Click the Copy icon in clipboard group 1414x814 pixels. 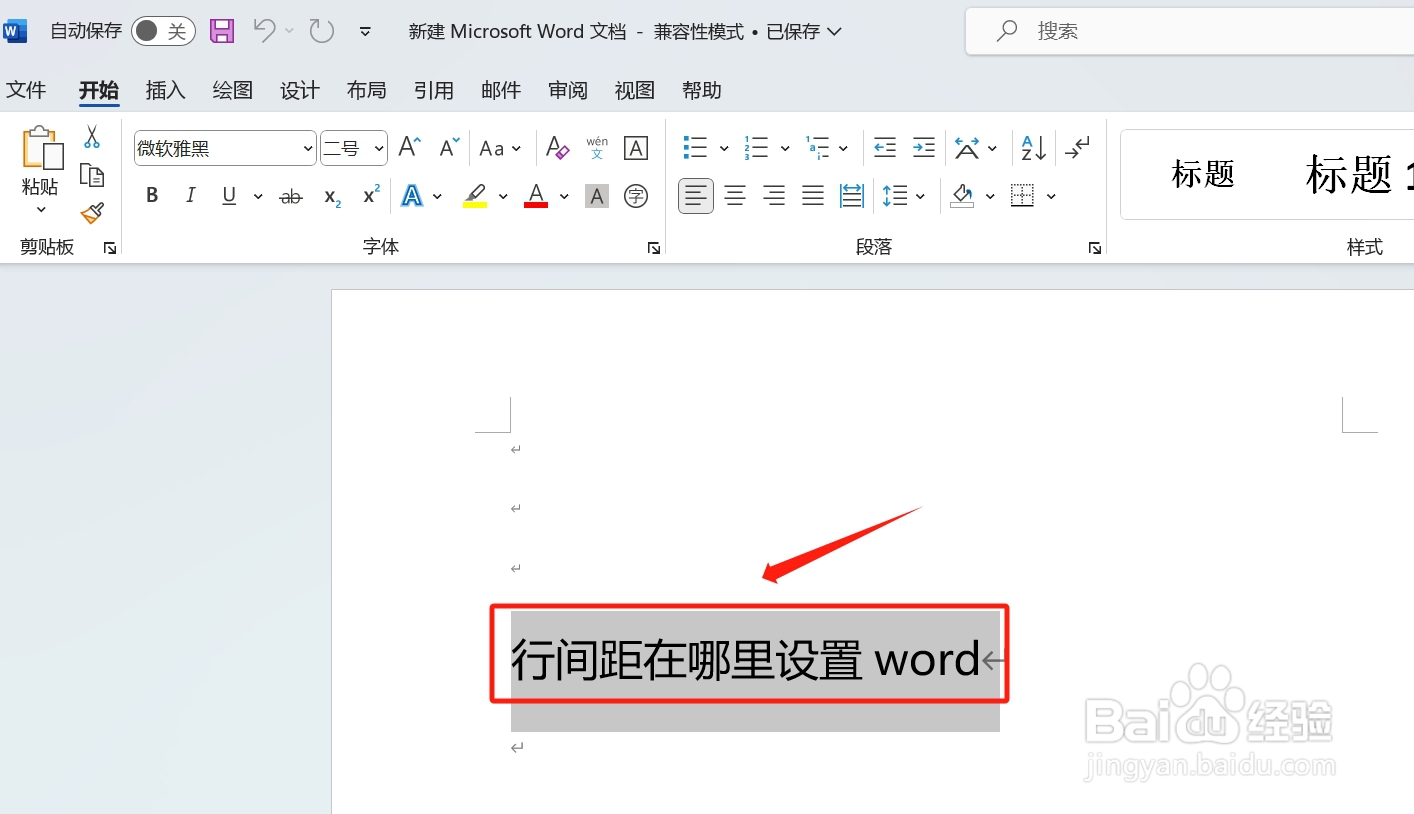pos(91,174)
